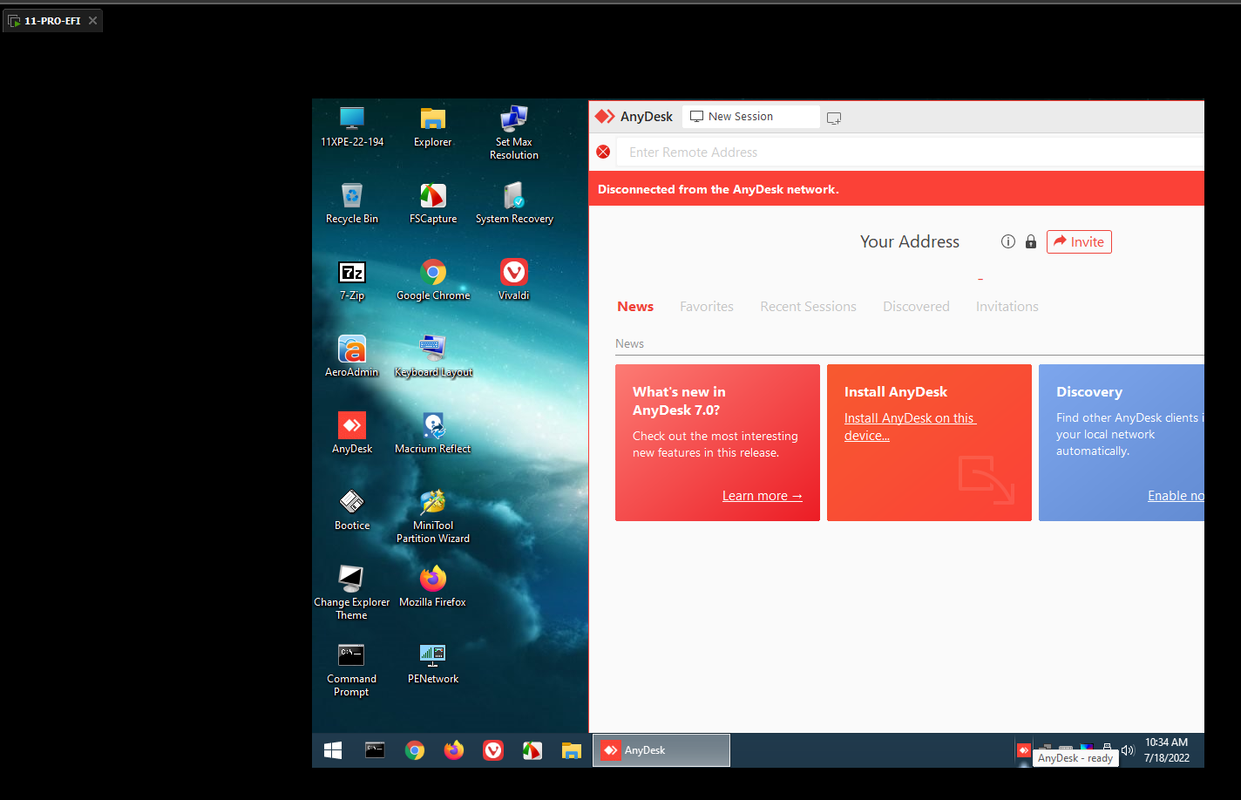Launch Google Chrome desktop shortcut
This screenshot has width=1241, height=800.
coord(433,280)
